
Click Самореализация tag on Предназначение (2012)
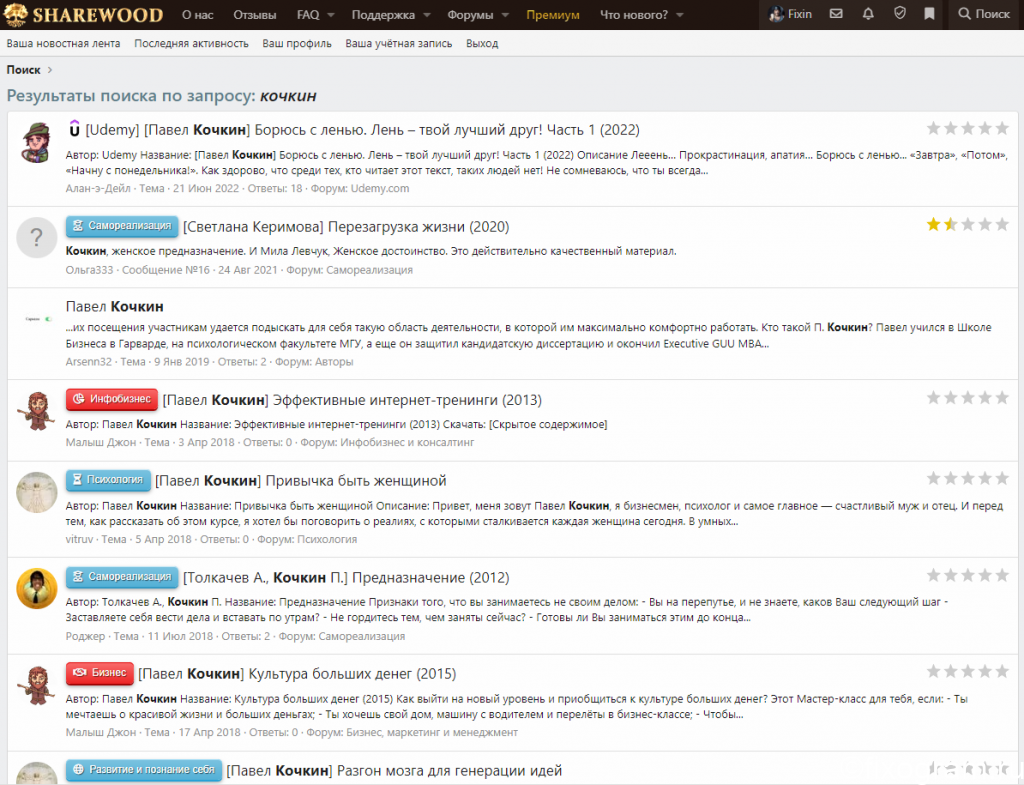coord(122,577)
